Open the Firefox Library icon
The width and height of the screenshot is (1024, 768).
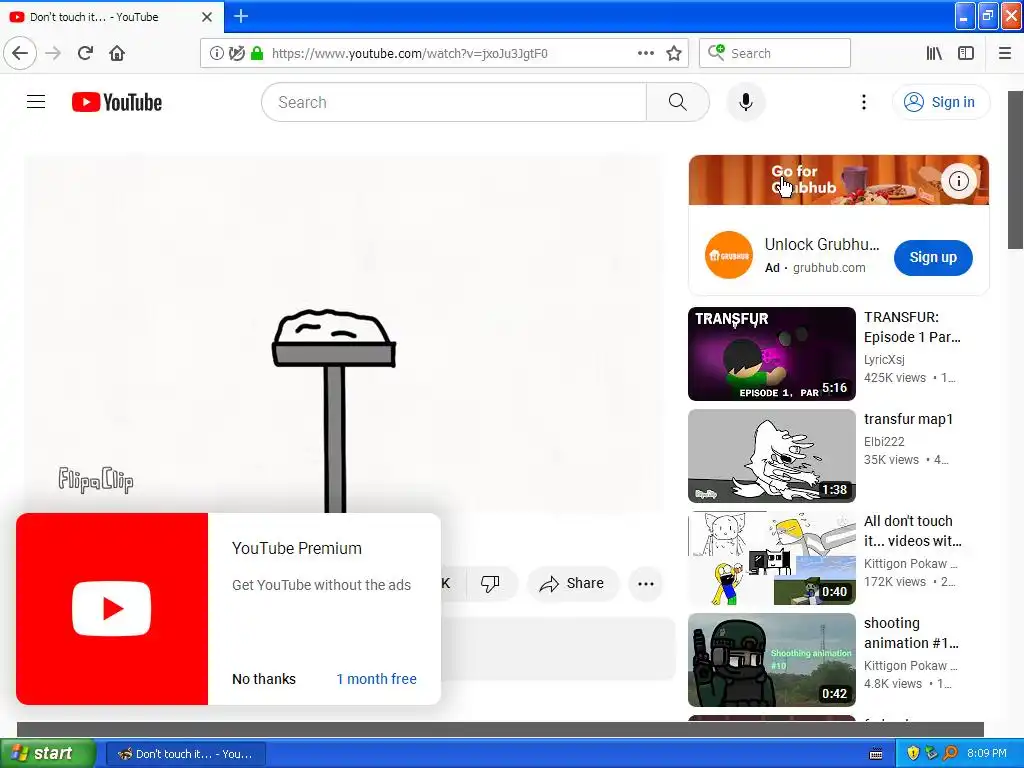(934, 53)
